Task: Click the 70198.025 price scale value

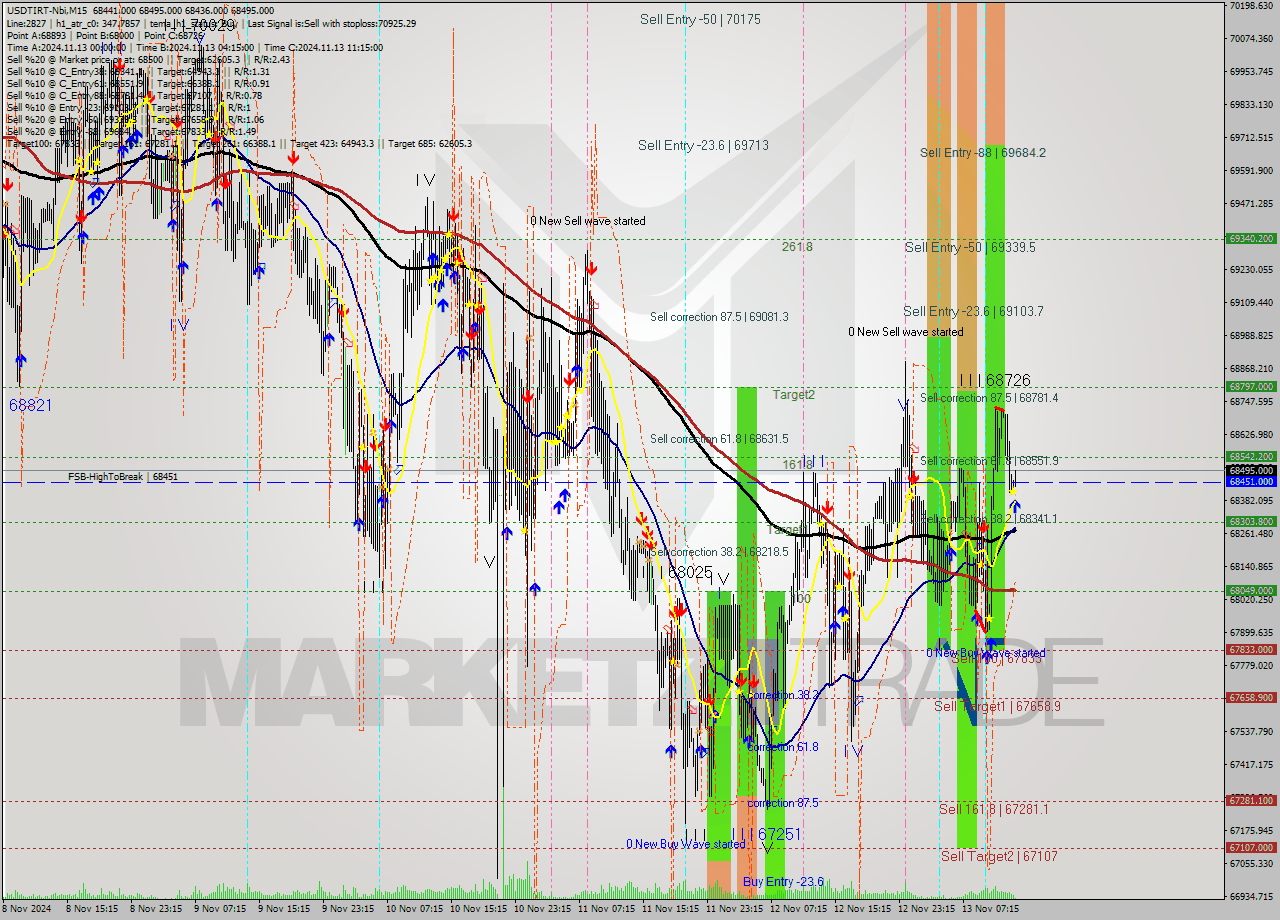Action: coord(1251,6)
